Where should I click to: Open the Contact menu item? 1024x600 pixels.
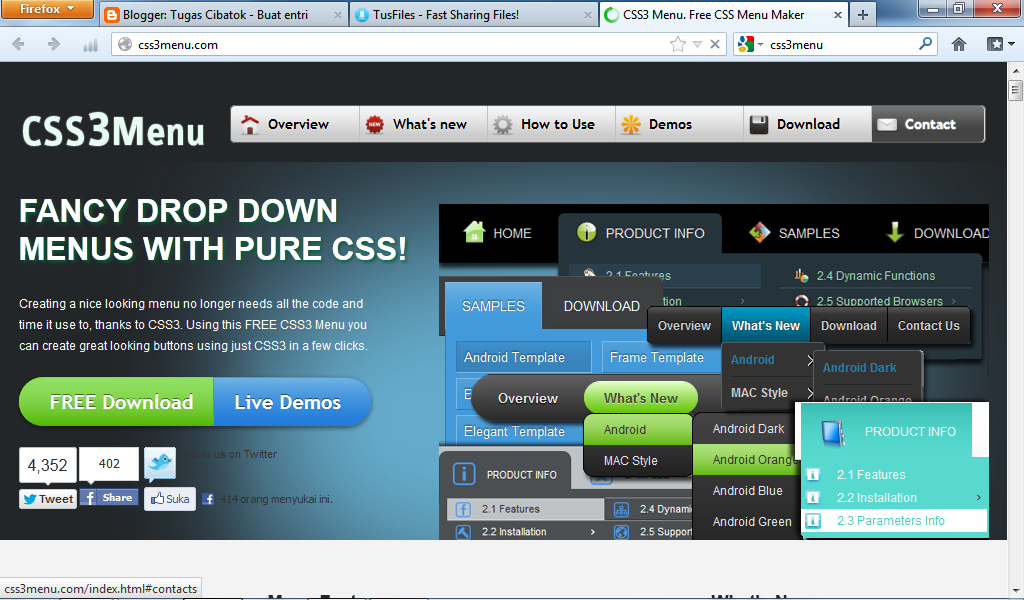pyautogui.click(x=928, y=124)
